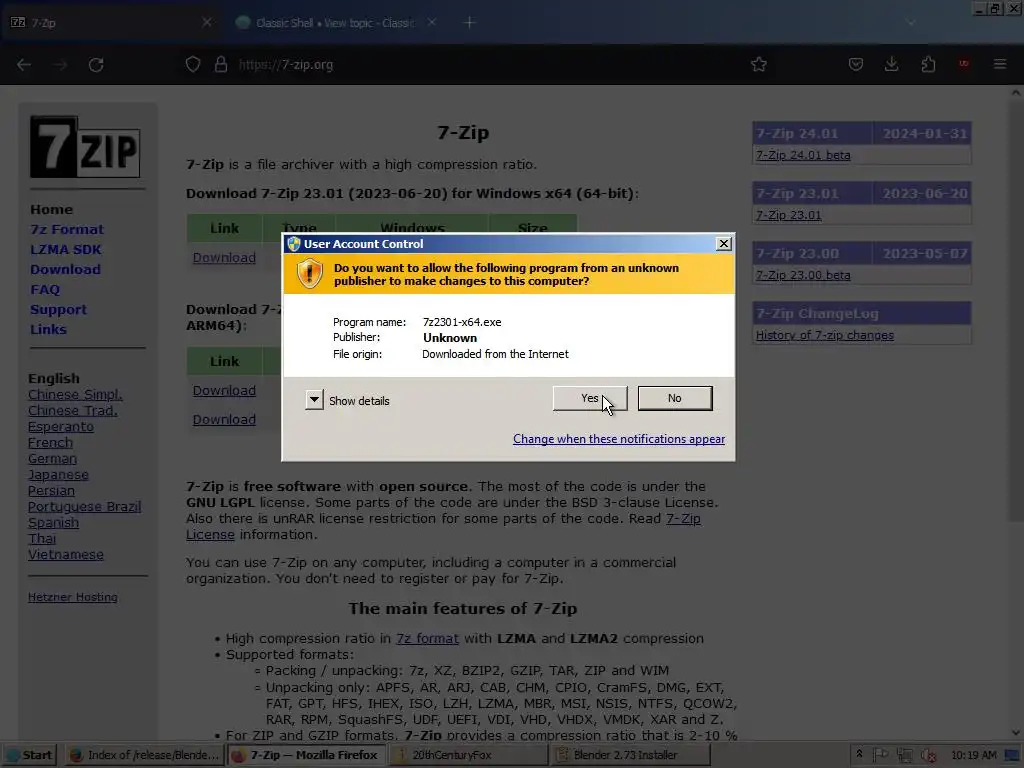
Task: Open the 7z format link in features
Action: tap(427, 639)
